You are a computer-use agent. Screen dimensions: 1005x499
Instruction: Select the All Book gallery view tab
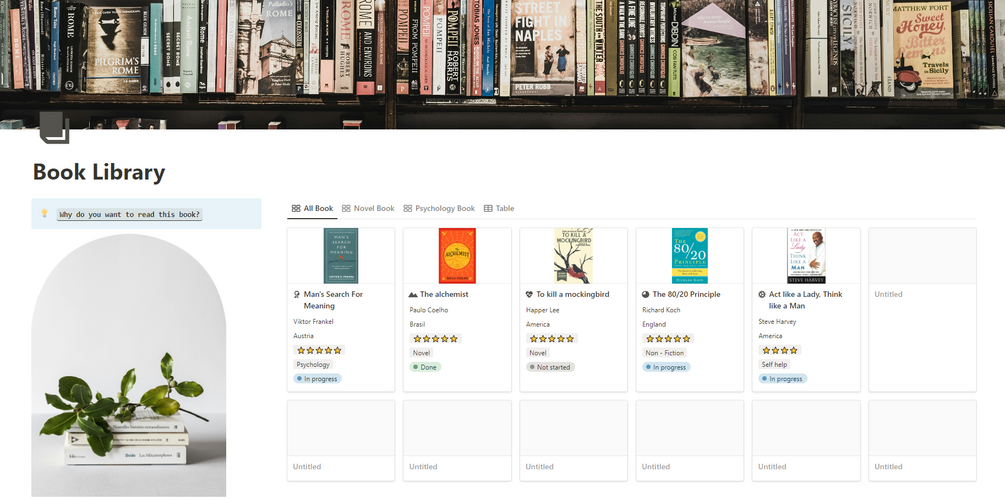coord(312,209)
